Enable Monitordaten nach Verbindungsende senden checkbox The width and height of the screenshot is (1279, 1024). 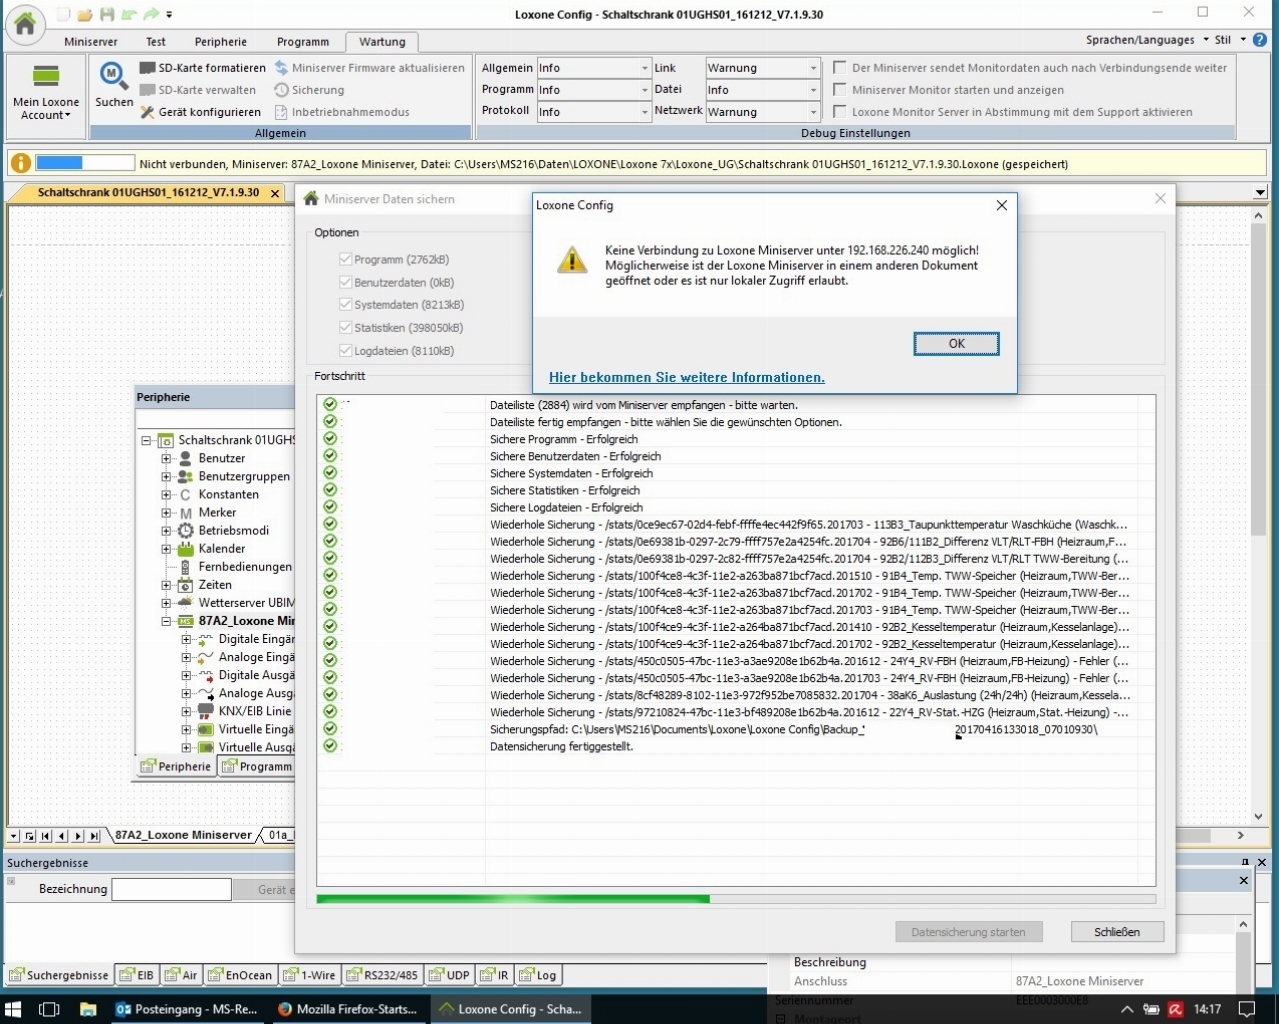[840, 68]
